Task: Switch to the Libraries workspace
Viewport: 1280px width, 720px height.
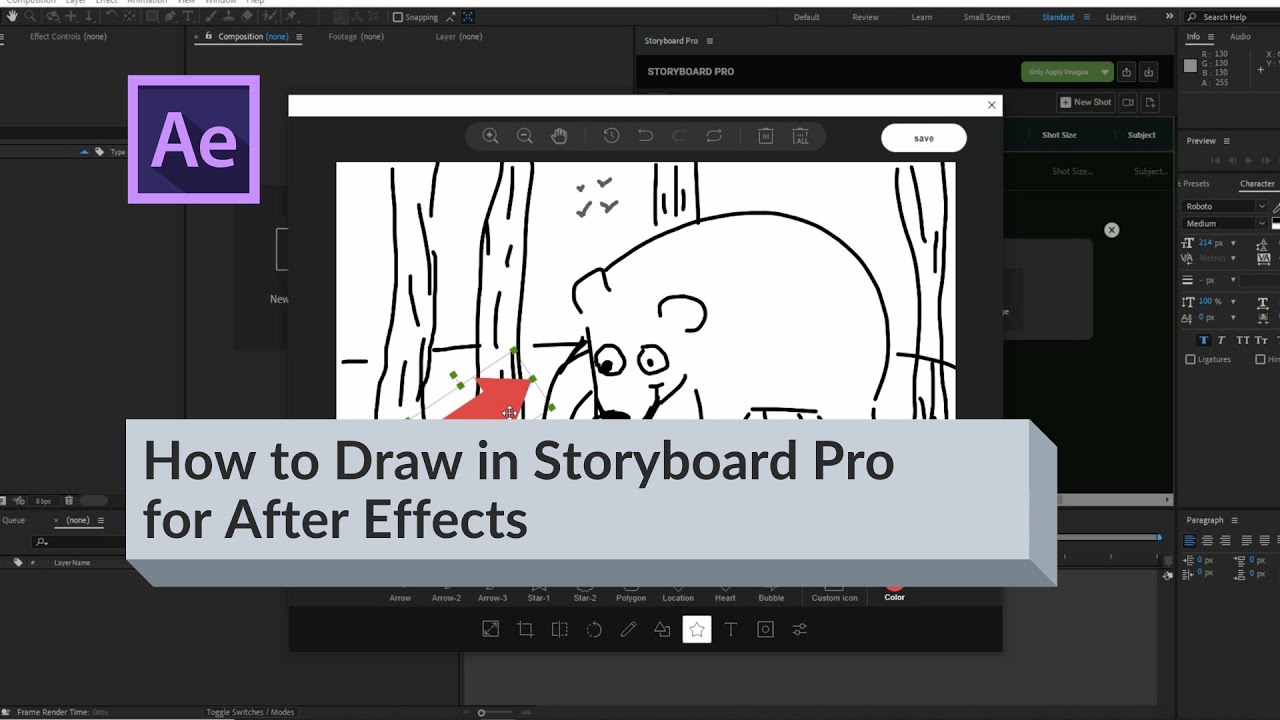Action: click(x=1121, y=17)
